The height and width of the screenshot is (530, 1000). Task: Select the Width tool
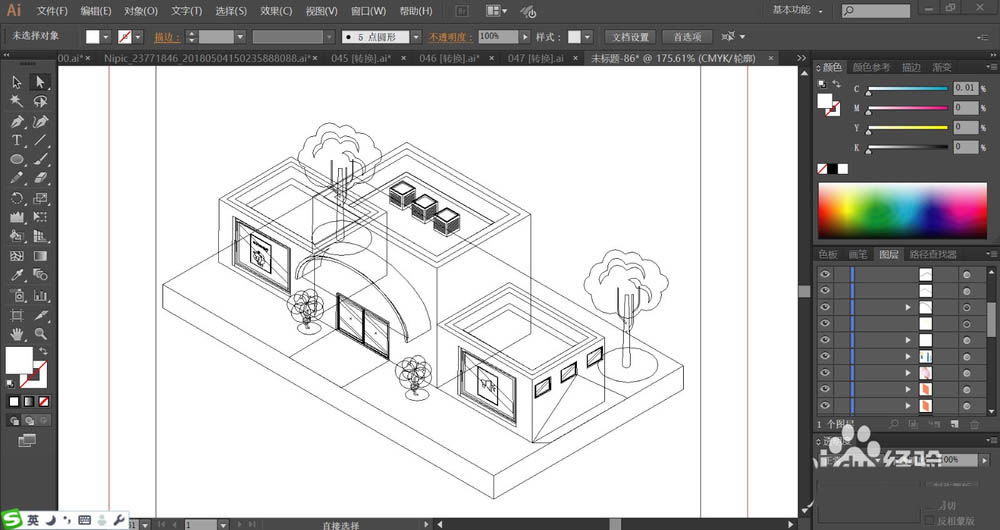point(17,217)
